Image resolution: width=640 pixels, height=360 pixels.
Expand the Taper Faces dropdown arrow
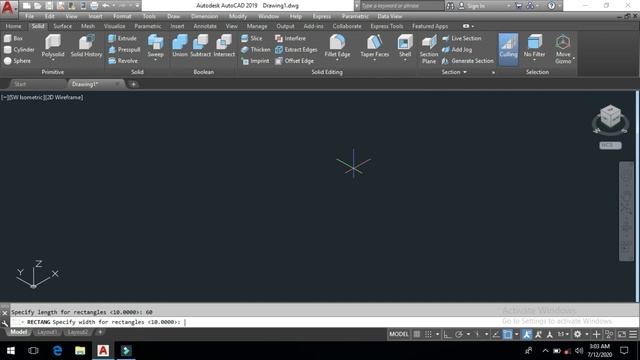pyautogui.click(x=374, y=60)
